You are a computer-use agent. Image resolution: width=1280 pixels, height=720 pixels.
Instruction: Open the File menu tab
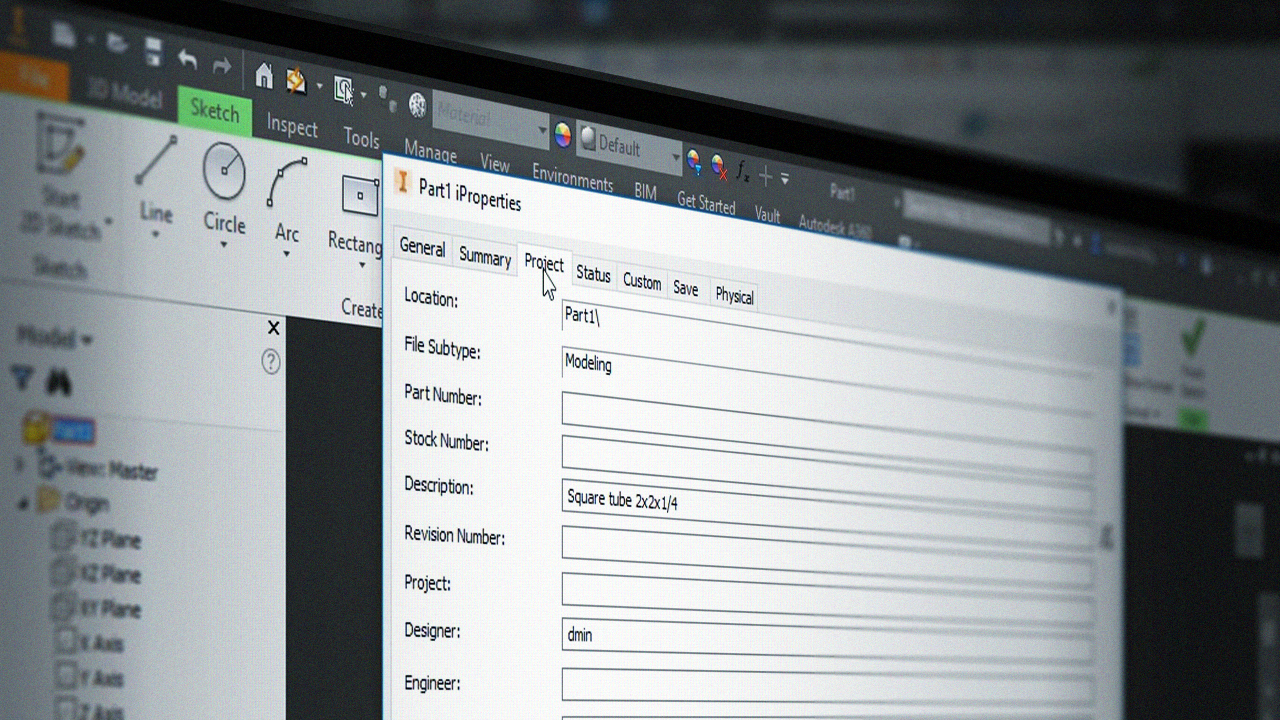32,77
